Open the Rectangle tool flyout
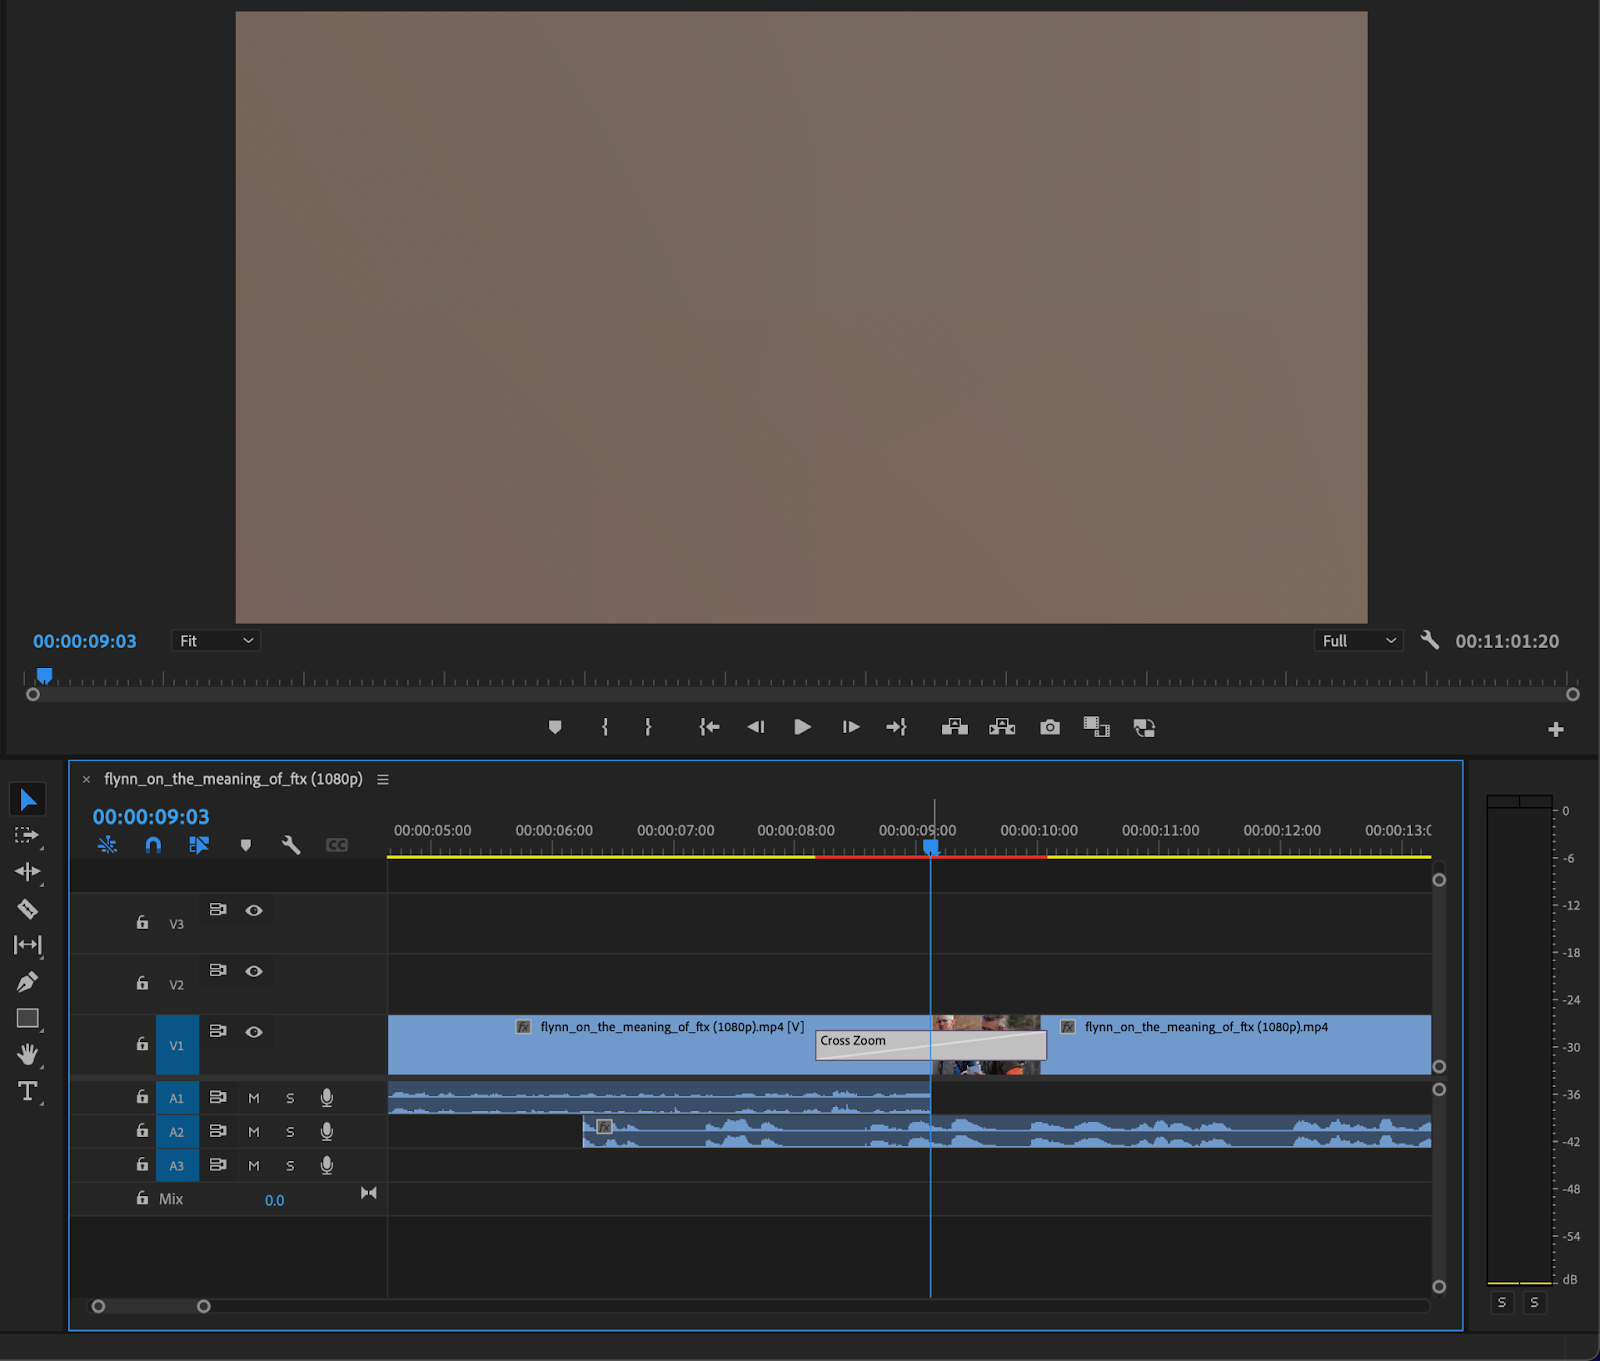Screen dimensions: 1600x1361 pyautogui.click(x=27, y=1018)
